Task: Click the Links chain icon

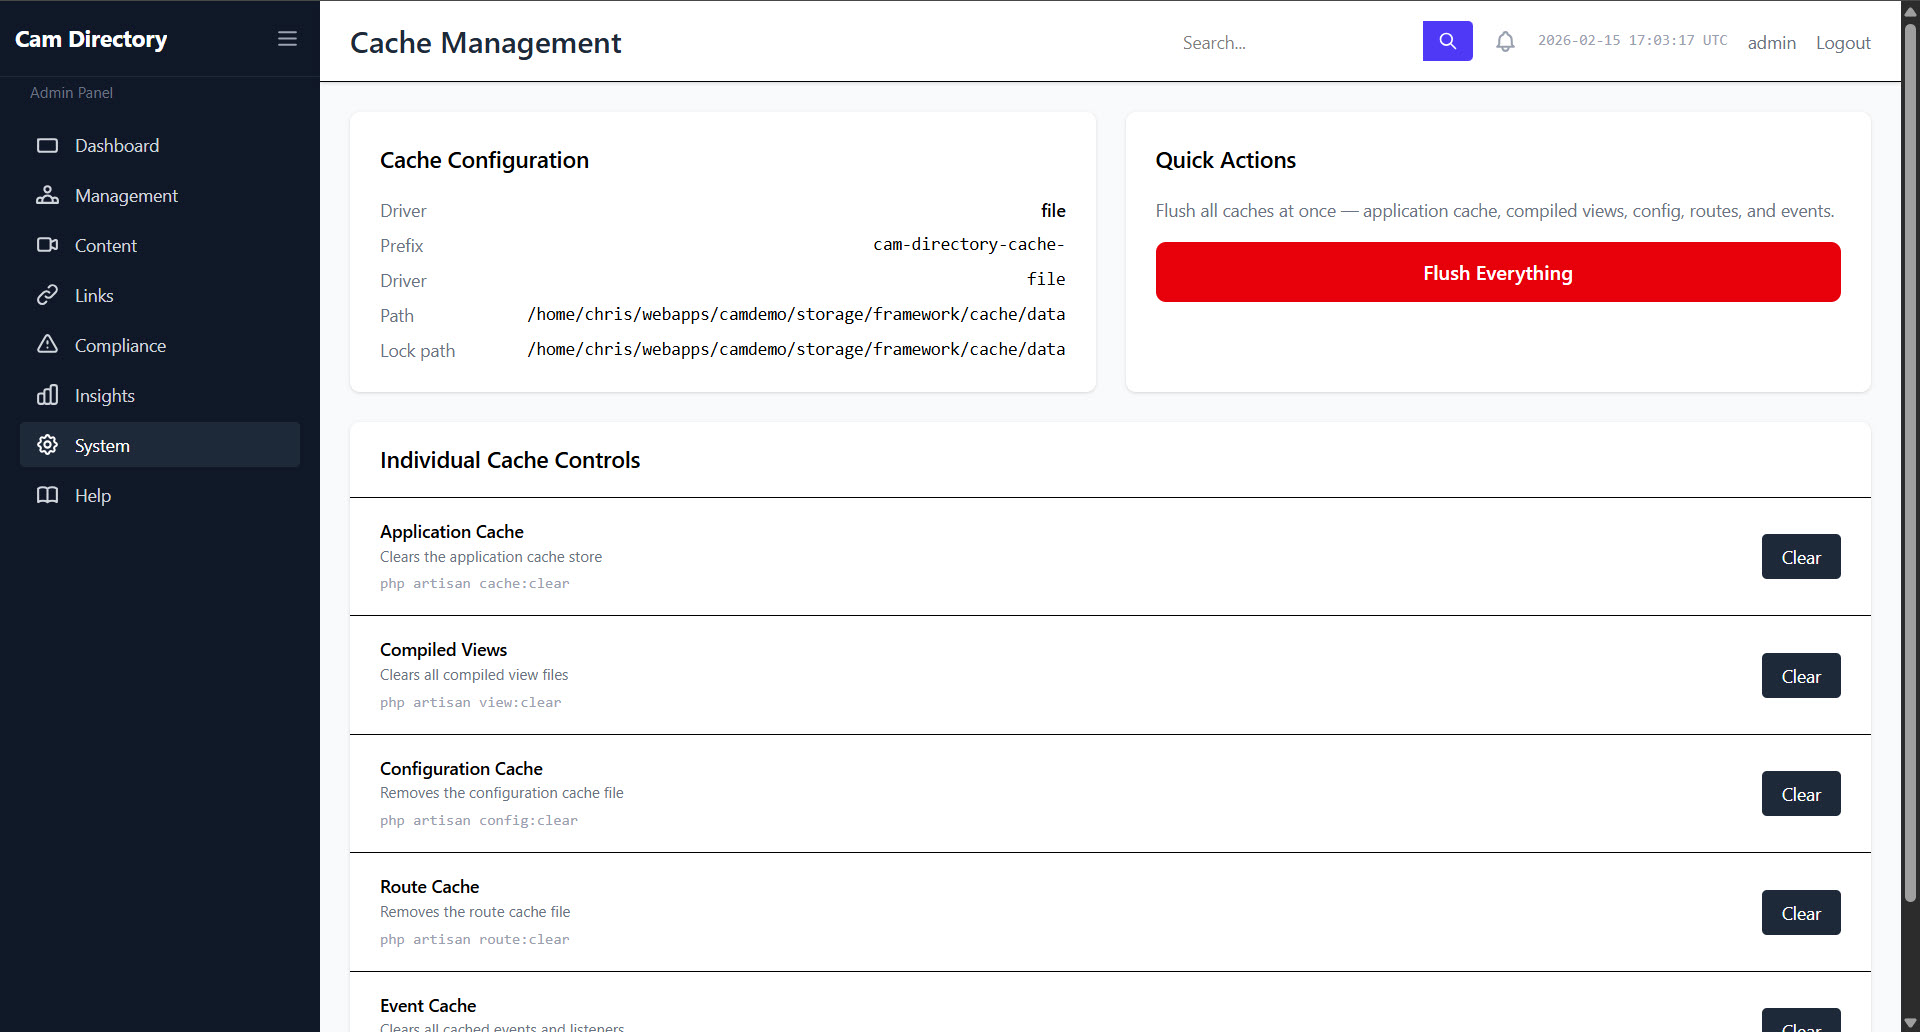Action: click(x=47, y=296)
